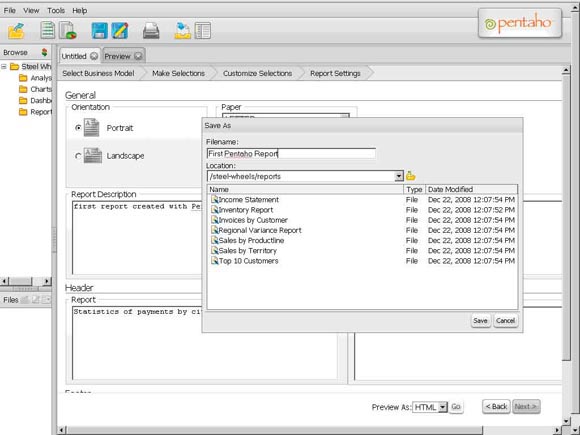
Task: Select the Landscape orientation radio button
Action: tap(78, 156)
